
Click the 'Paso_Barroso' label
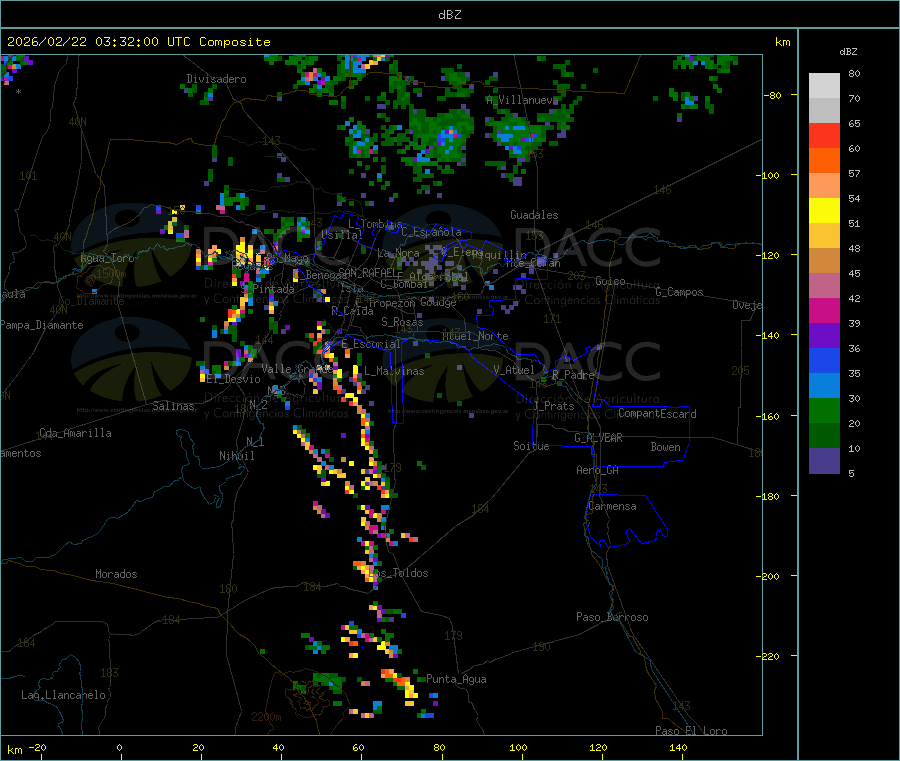[612, 617]
